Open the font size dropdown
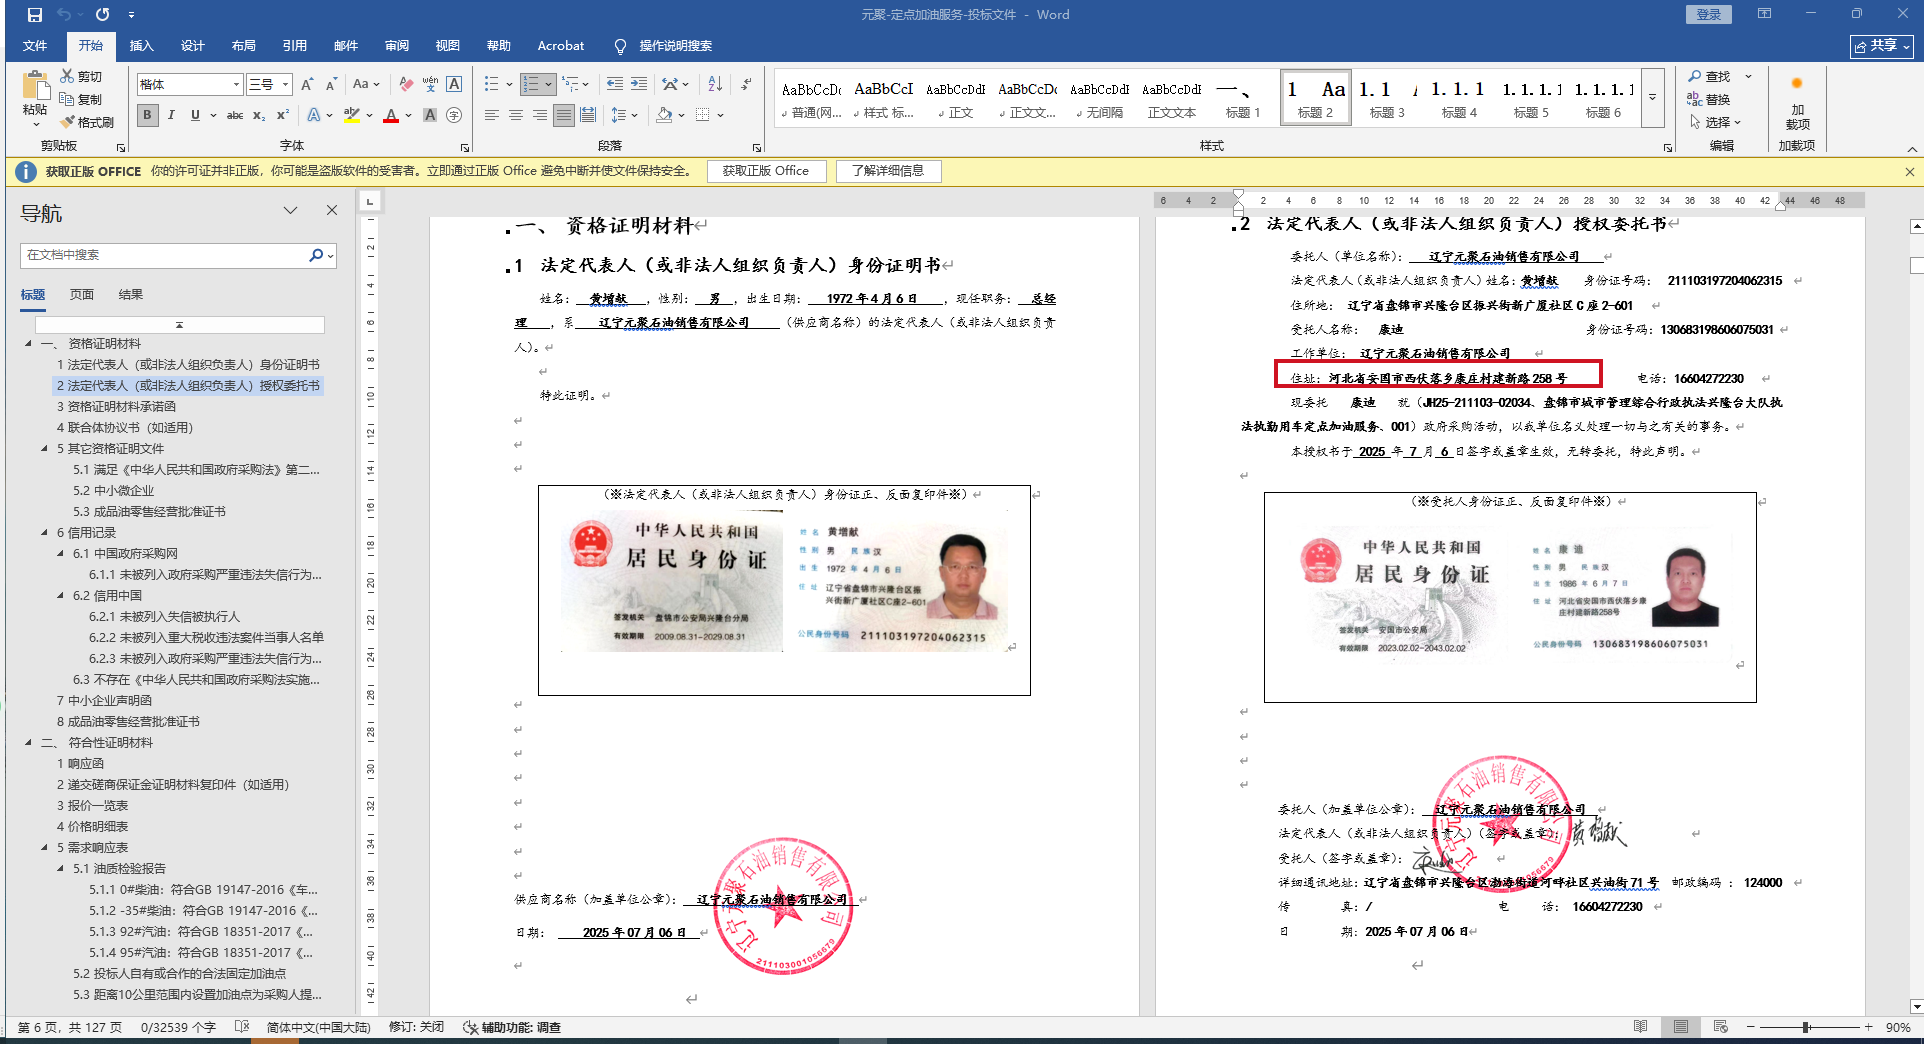This screenshot has height=1044, width=1924. click(285, 84)
